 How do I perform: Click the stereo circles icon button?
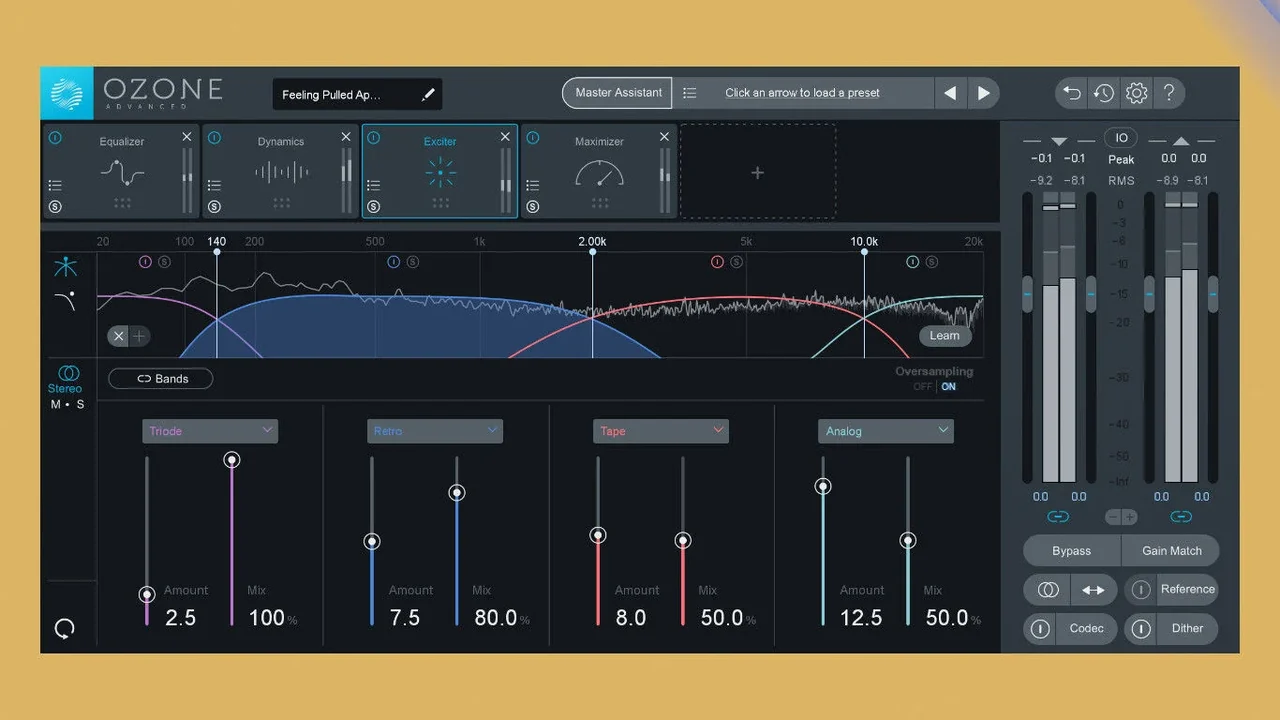click(1047, 590)
